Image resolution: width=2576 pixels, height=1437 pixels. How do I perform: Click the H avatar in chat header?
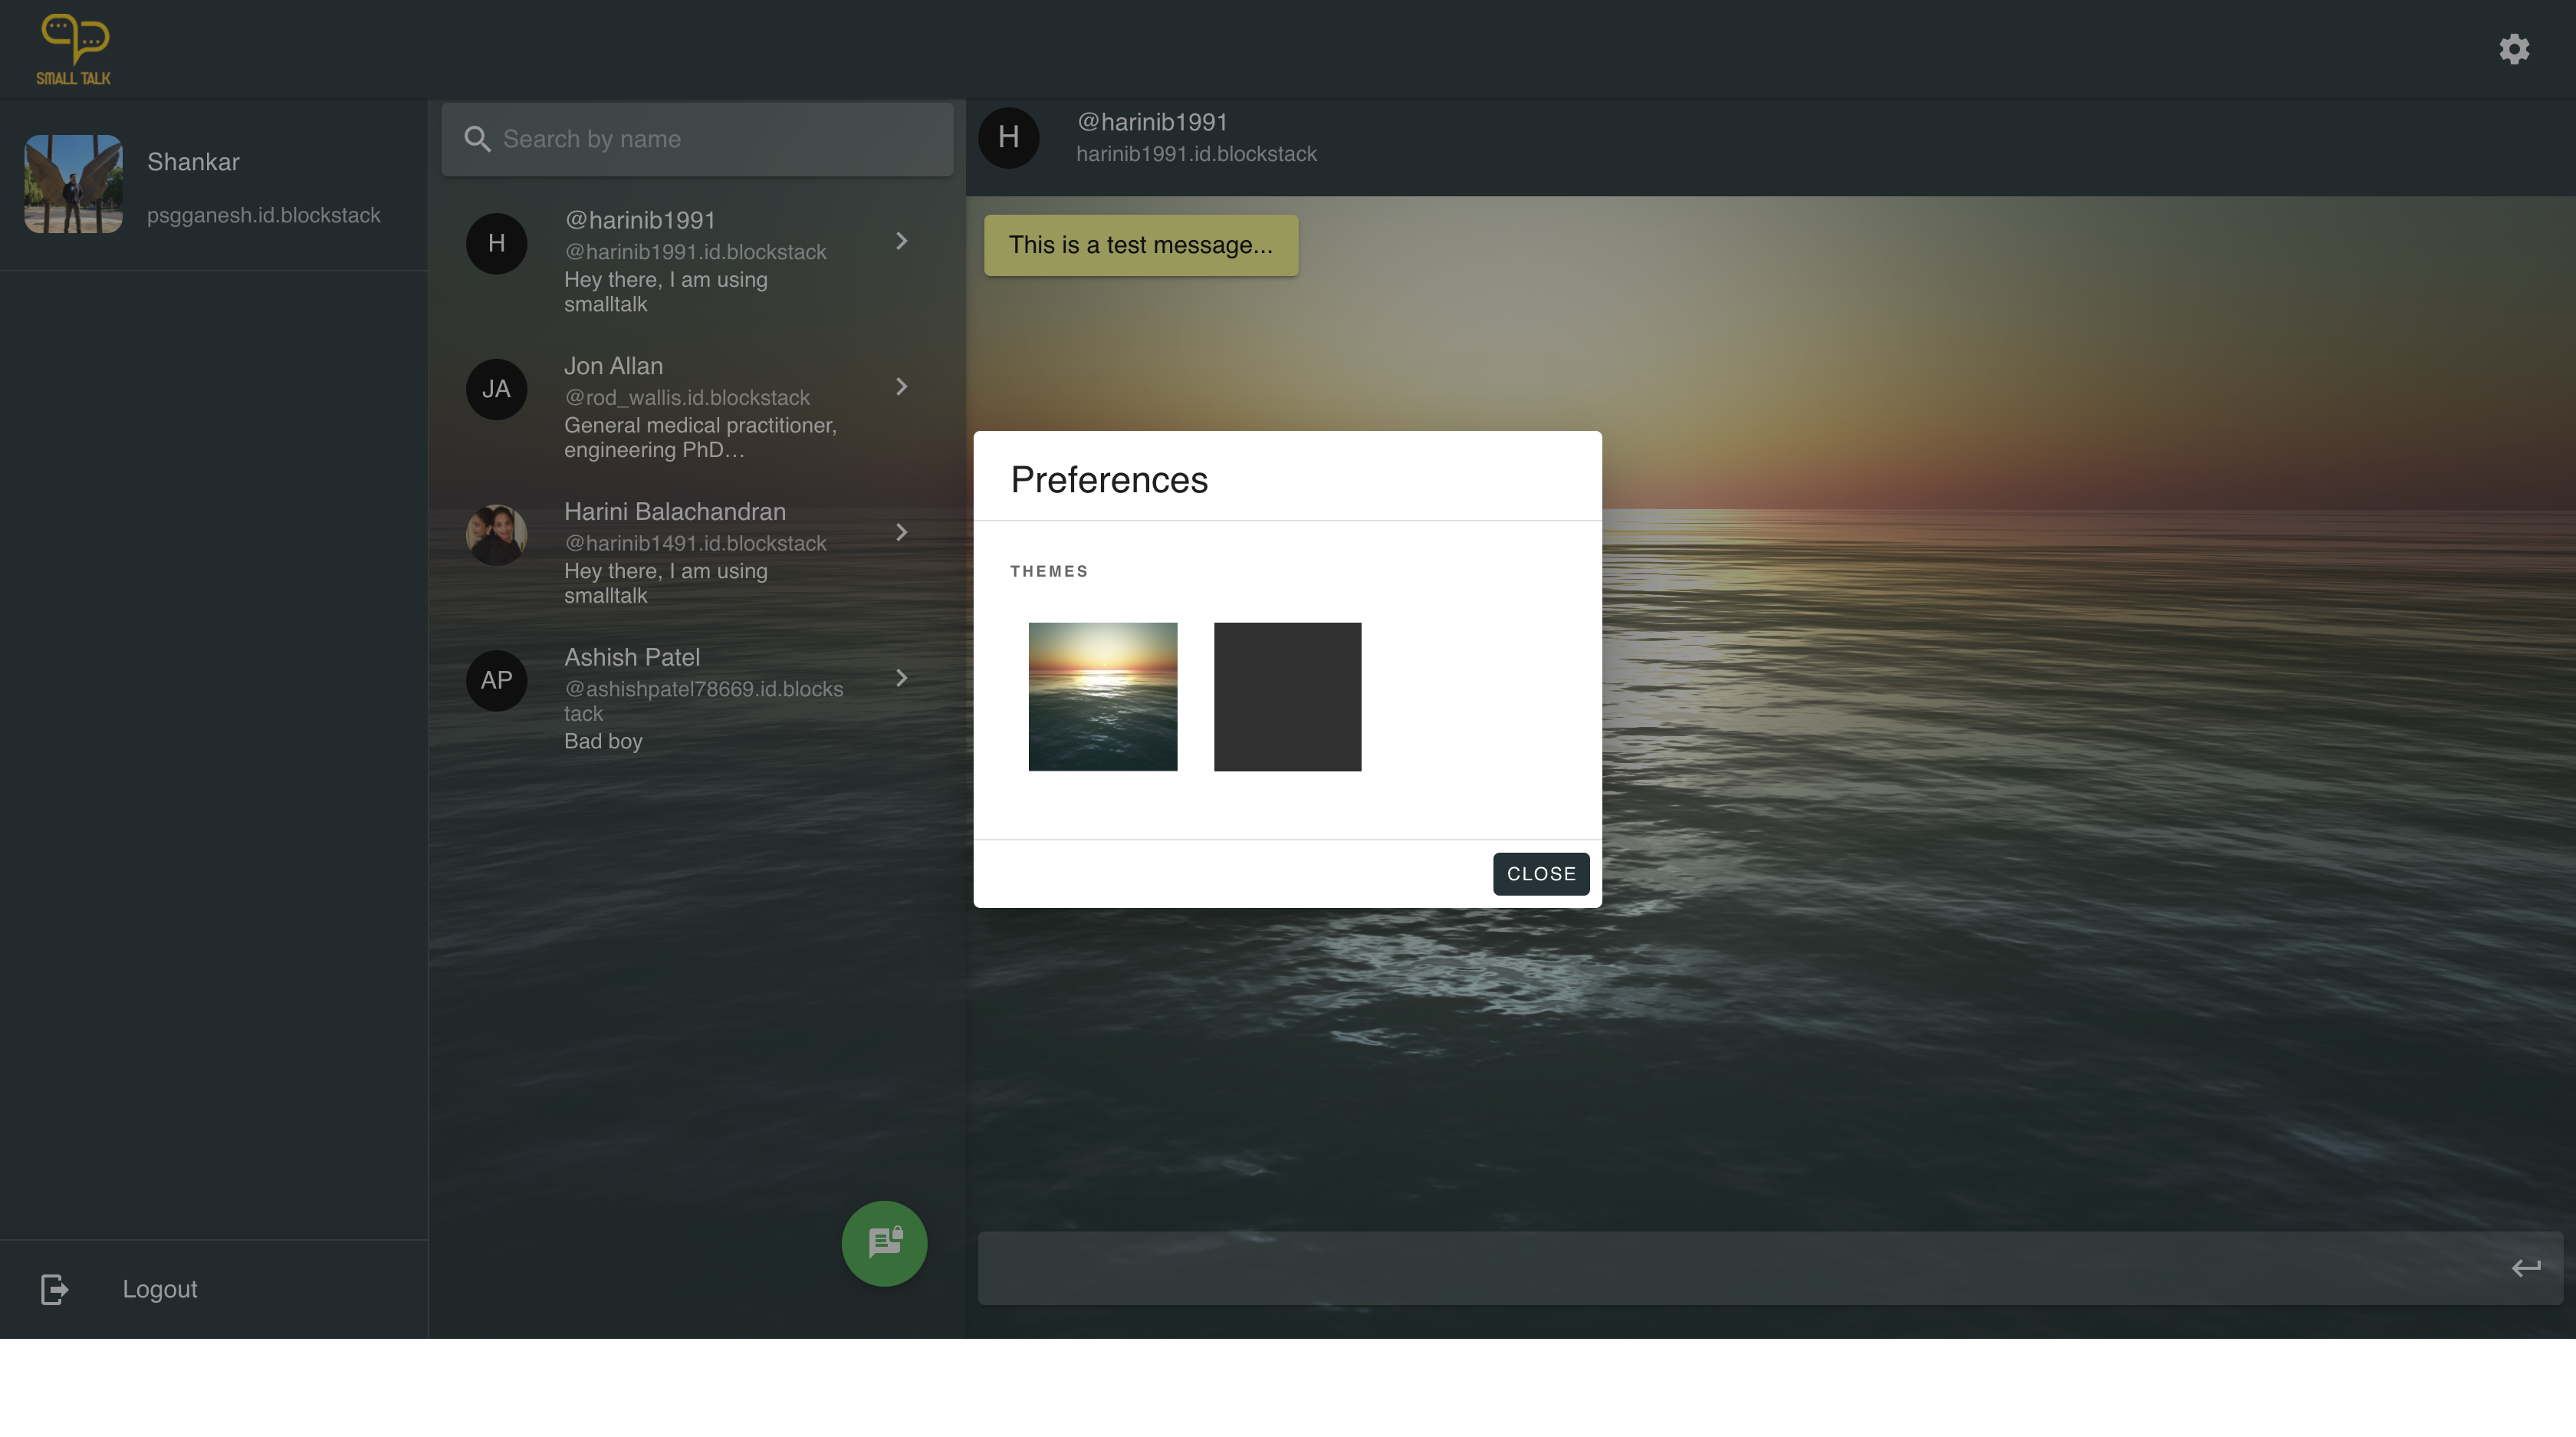1008,137
